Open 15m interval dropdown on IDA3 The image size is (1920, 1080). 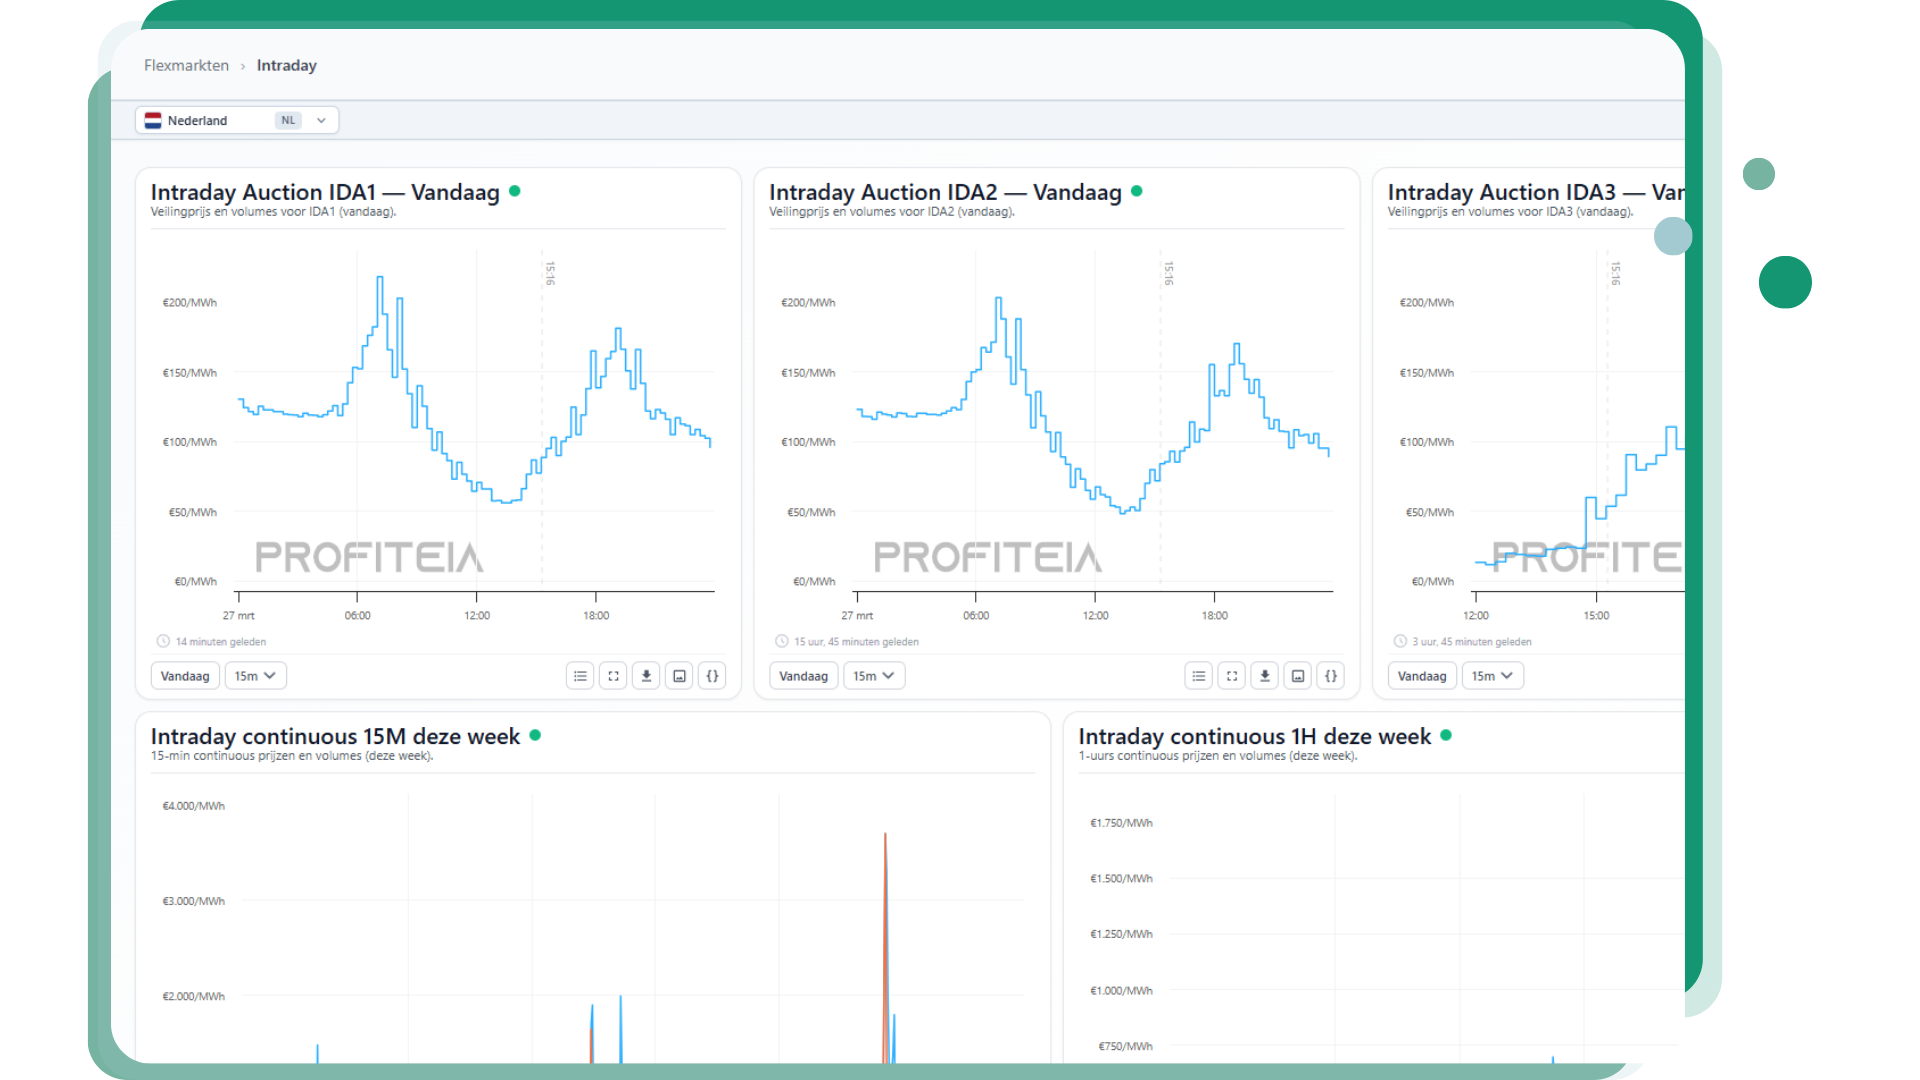pos(1492,676)
